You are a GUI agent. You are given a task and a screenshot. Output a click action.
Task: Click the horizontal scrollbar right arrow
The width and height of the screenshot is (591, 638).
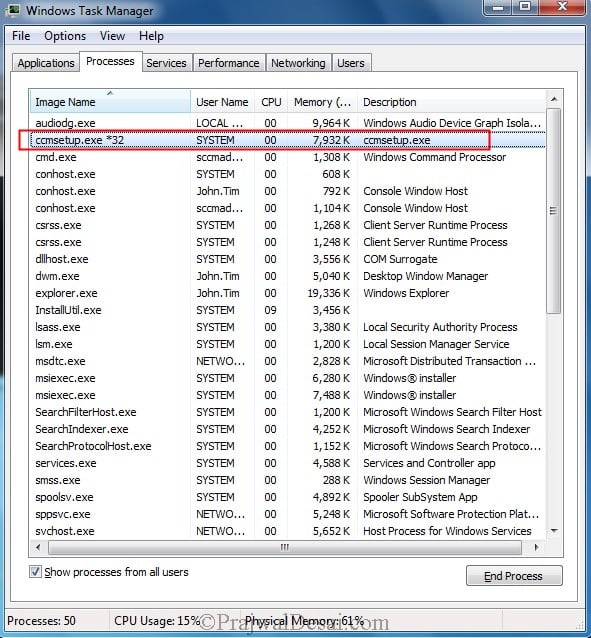[536, 547]
